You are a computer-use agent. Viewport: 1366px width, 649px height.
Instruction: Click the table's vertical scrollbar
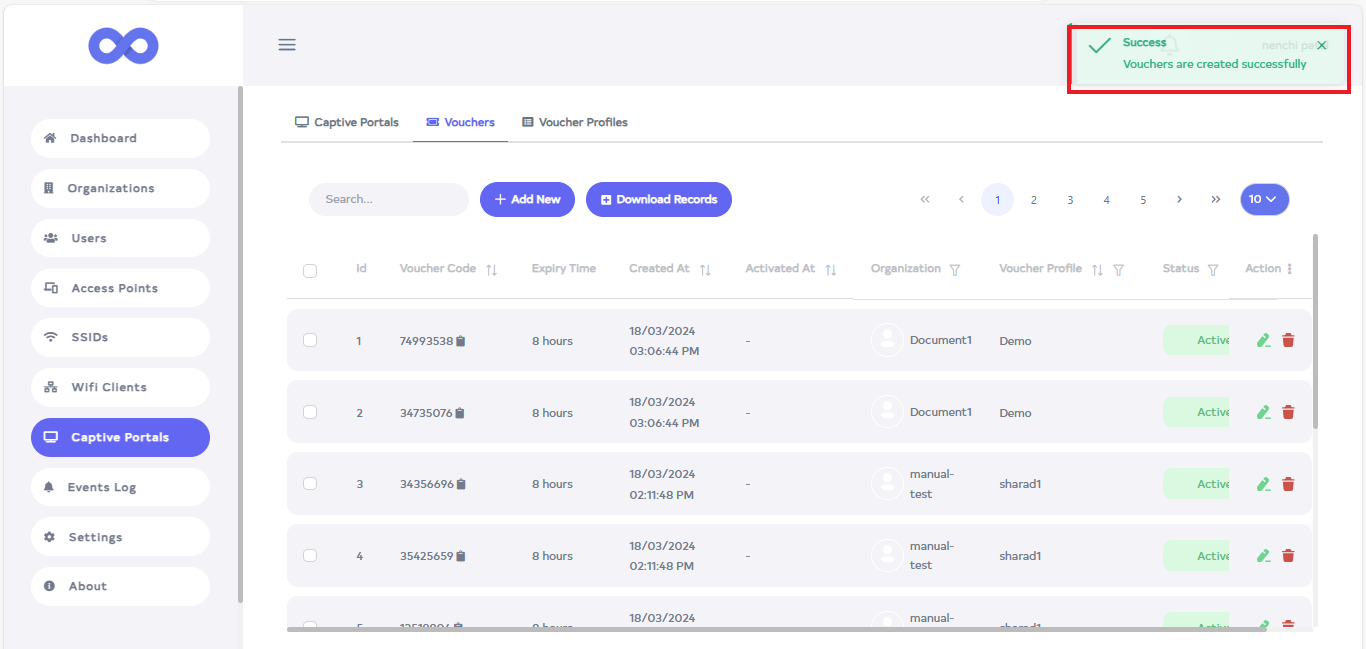(1315, 330)
